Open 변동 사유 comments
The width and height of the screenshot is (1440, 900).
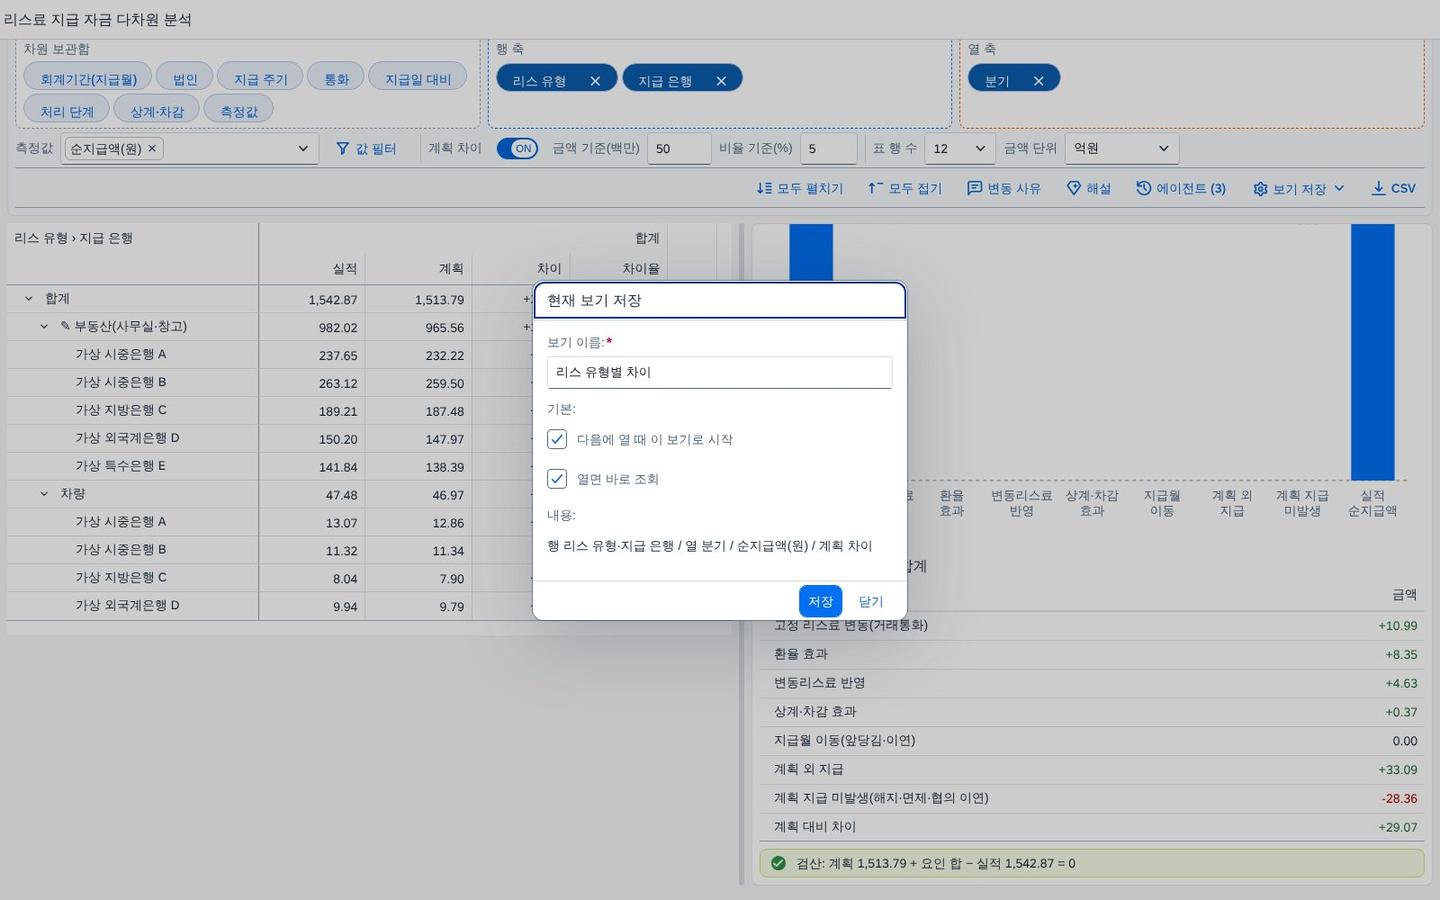1004,188
